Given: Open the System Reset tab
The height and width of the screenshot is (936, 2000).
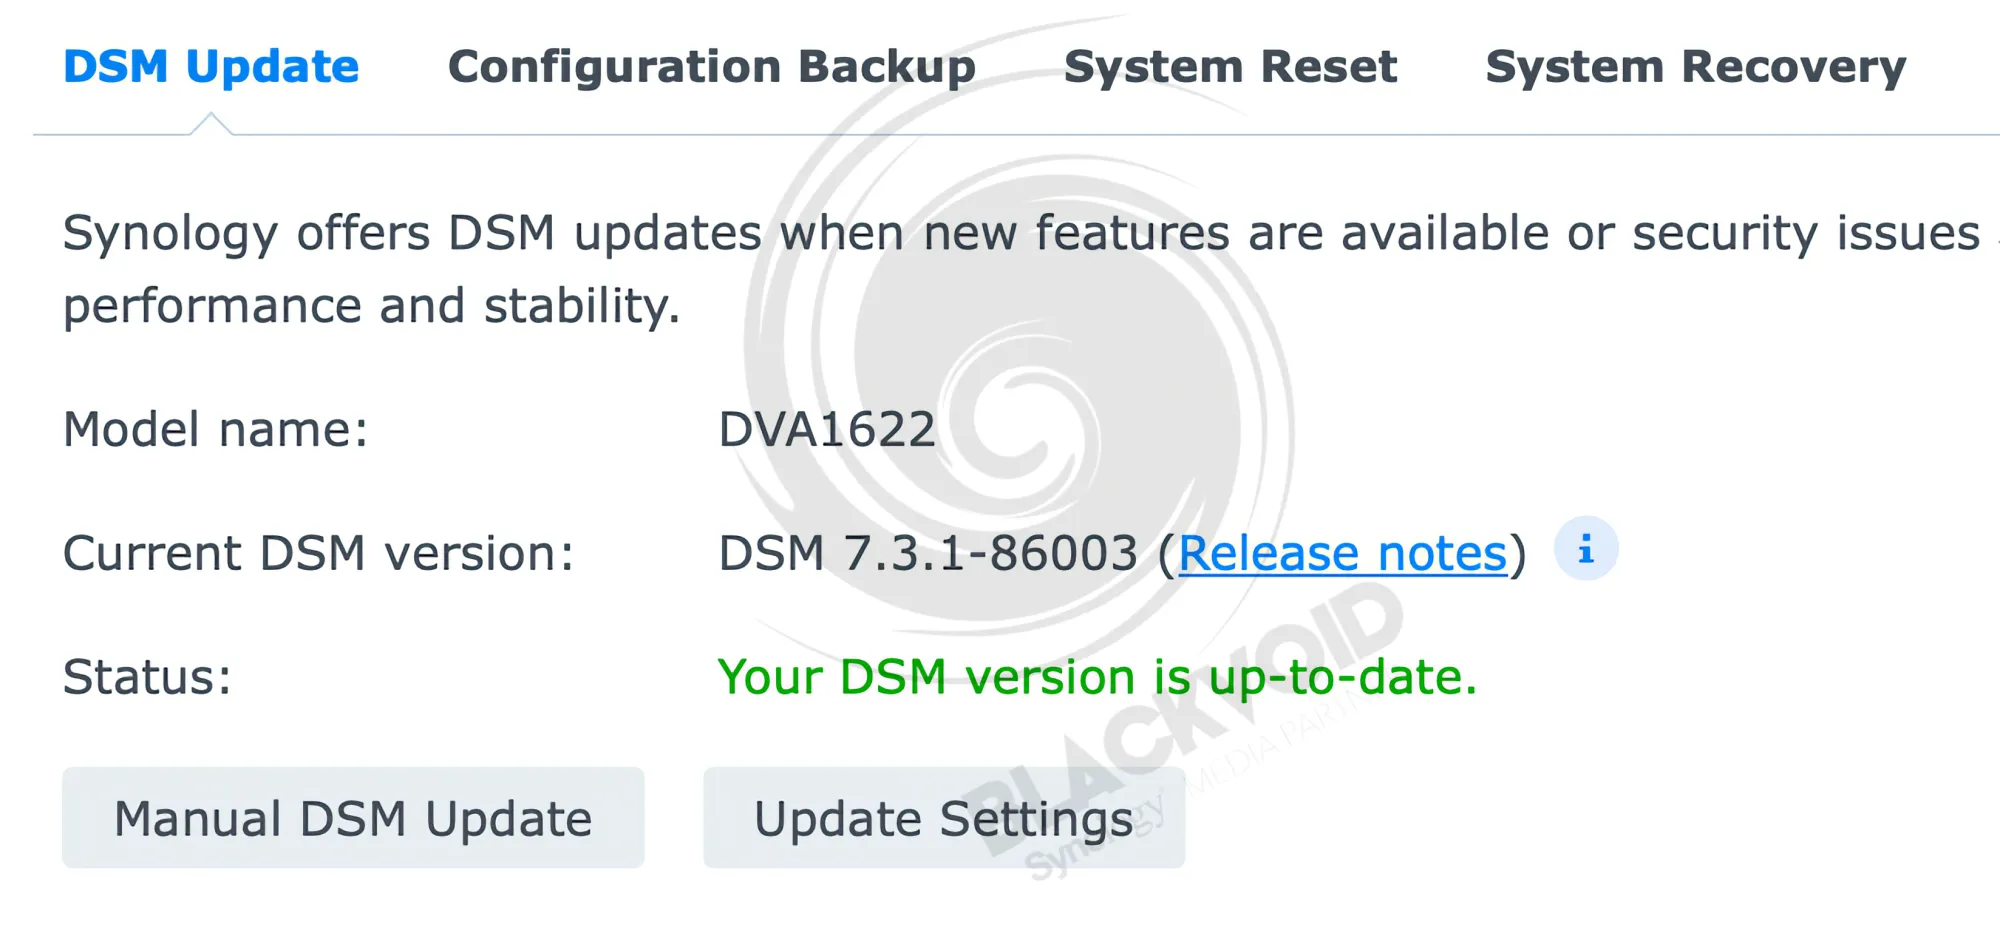Looking at the screenshot, I should [1230, 67].
